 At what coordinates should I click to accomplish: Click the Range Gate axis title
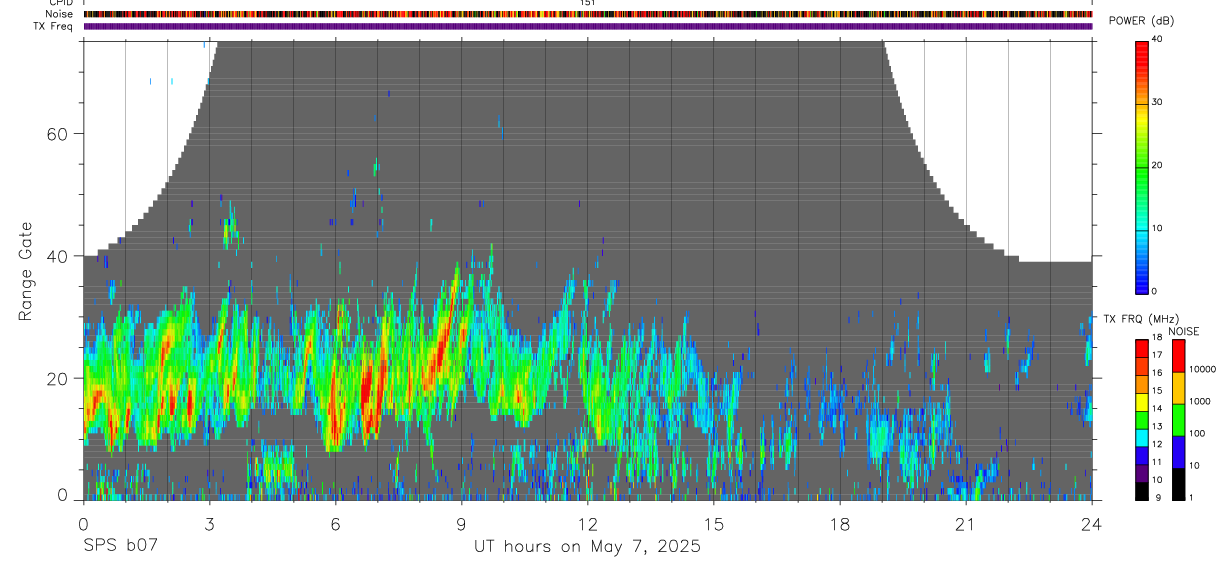pos(26,271)
